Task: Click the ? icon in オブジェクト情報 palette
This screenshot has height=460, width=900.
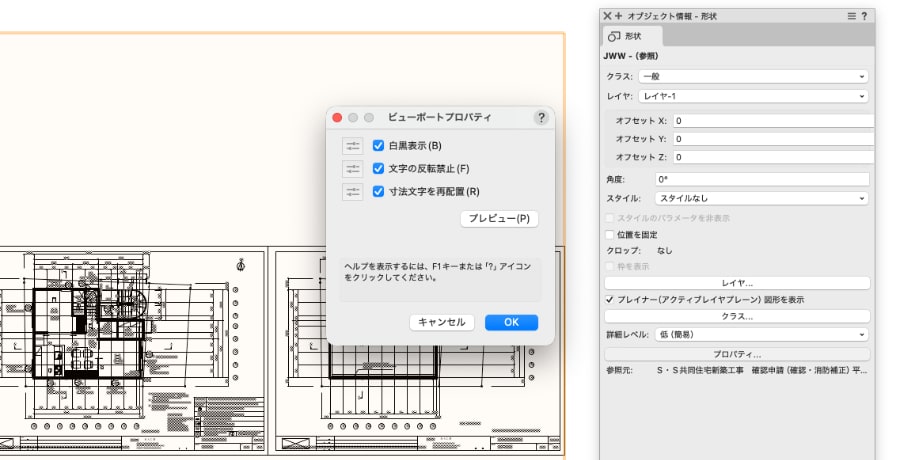Action: point(864,16)
